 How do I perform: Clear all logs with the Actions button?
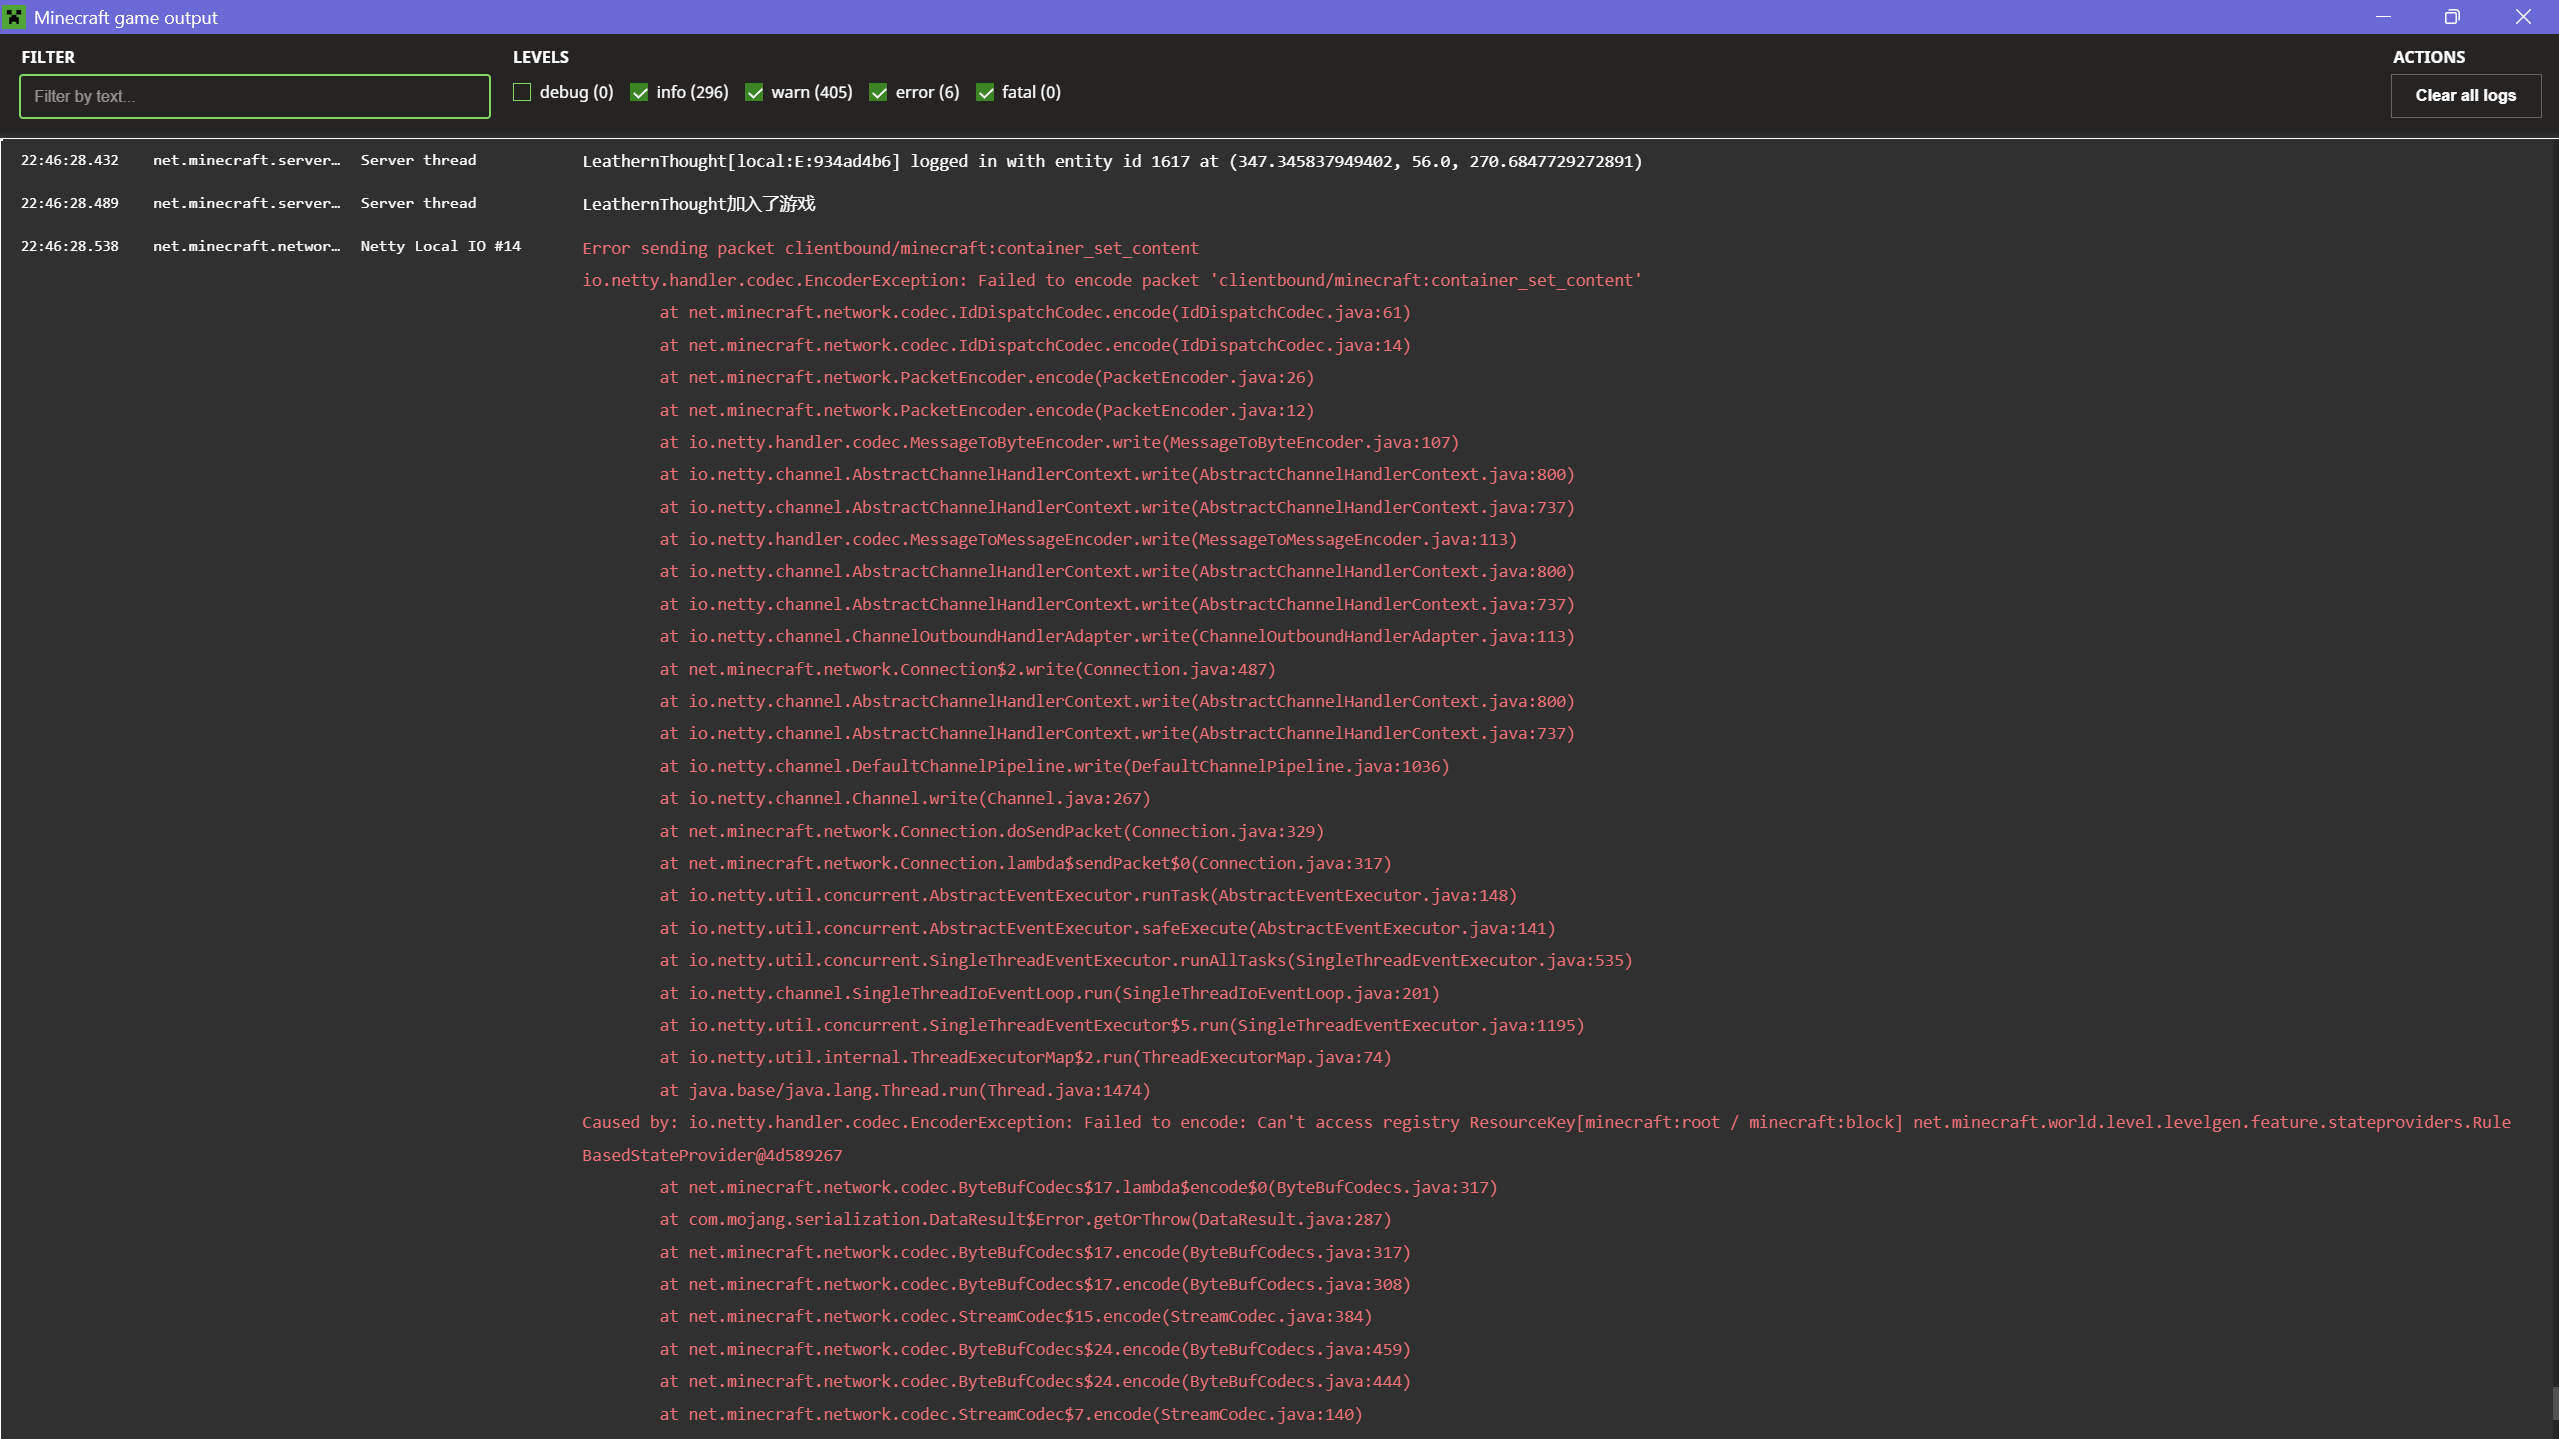pos(2465,96)
